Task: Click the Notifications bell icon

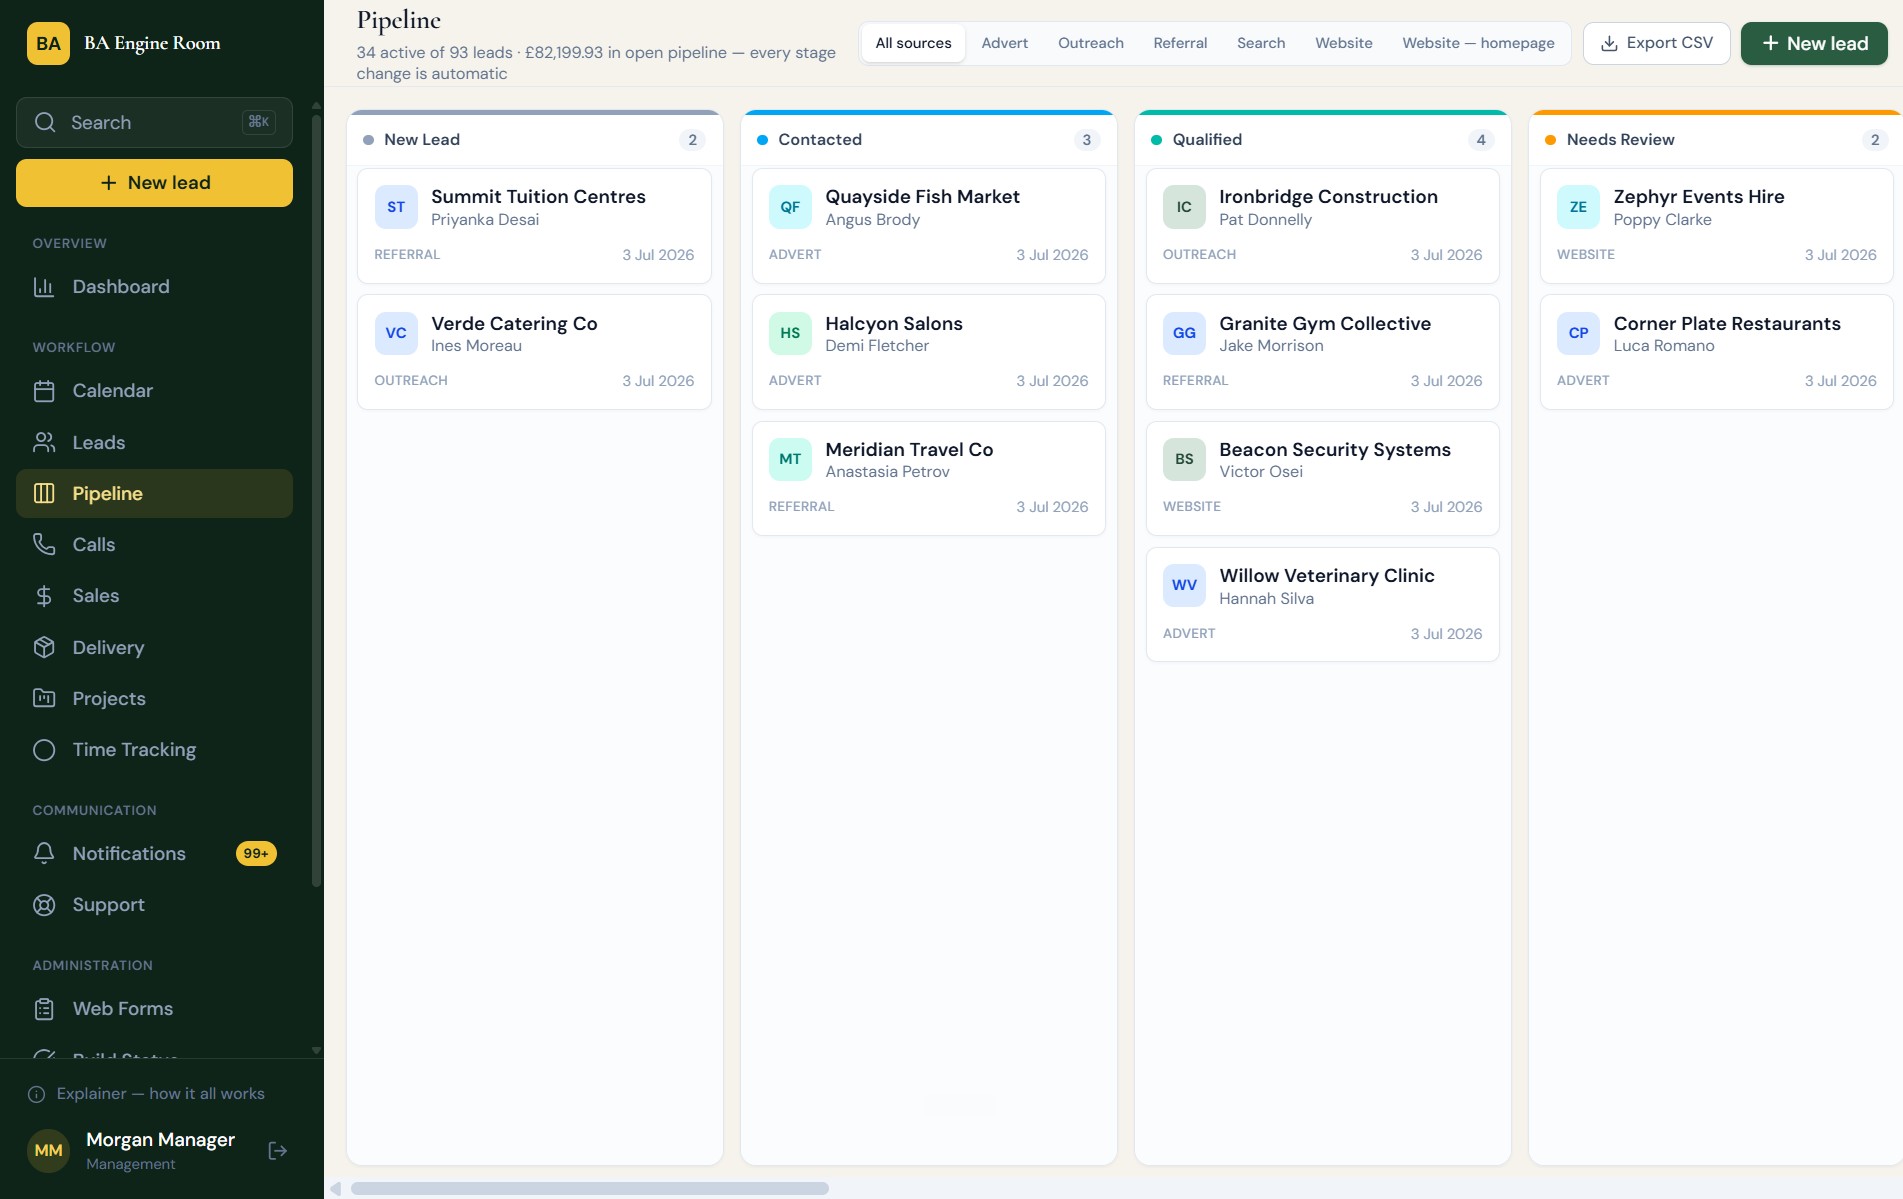Action: pos(44,853)
